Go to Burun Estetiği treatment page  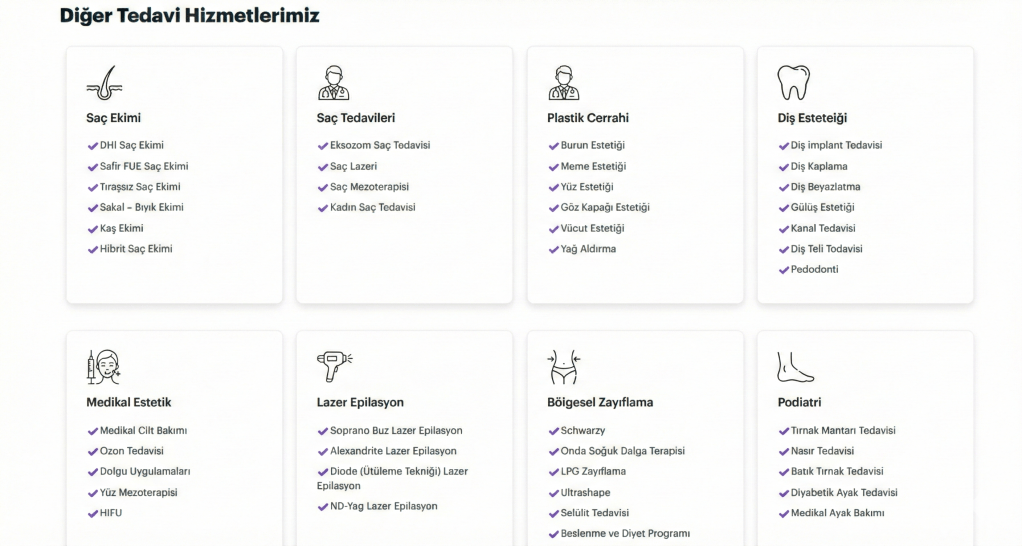point(592,146)
